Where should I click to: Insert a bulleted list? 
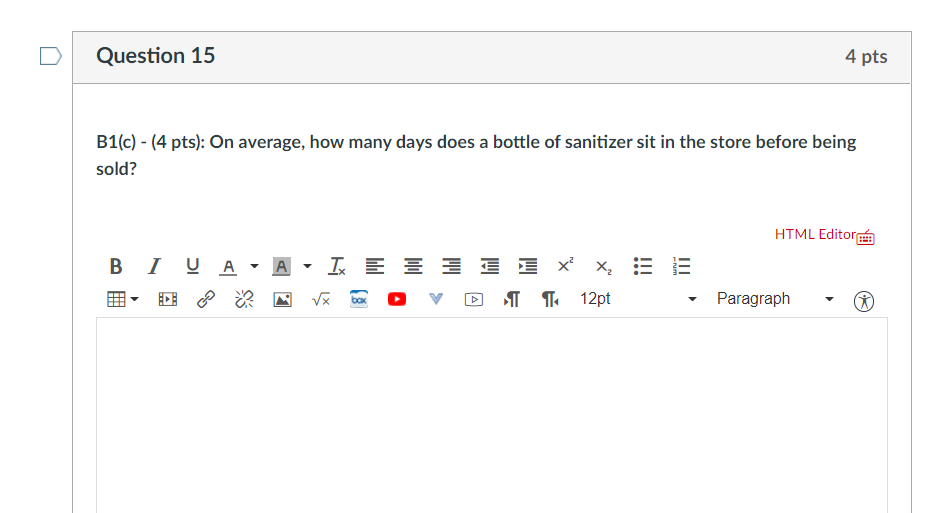point(642,266)
